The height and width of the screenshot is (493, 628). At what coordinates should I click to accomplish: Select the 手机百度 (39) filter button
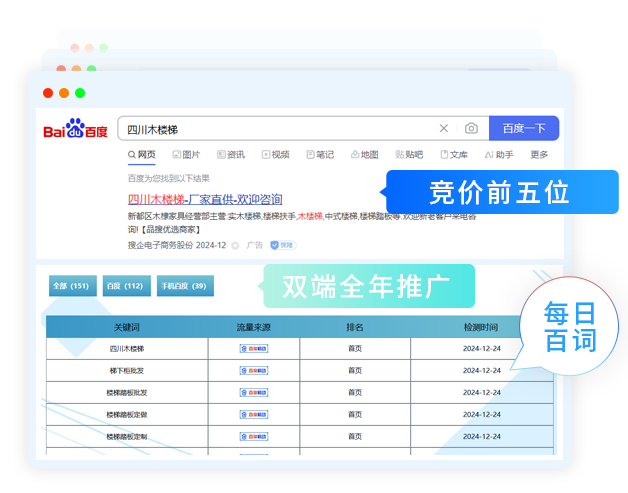tap(185, 286)
